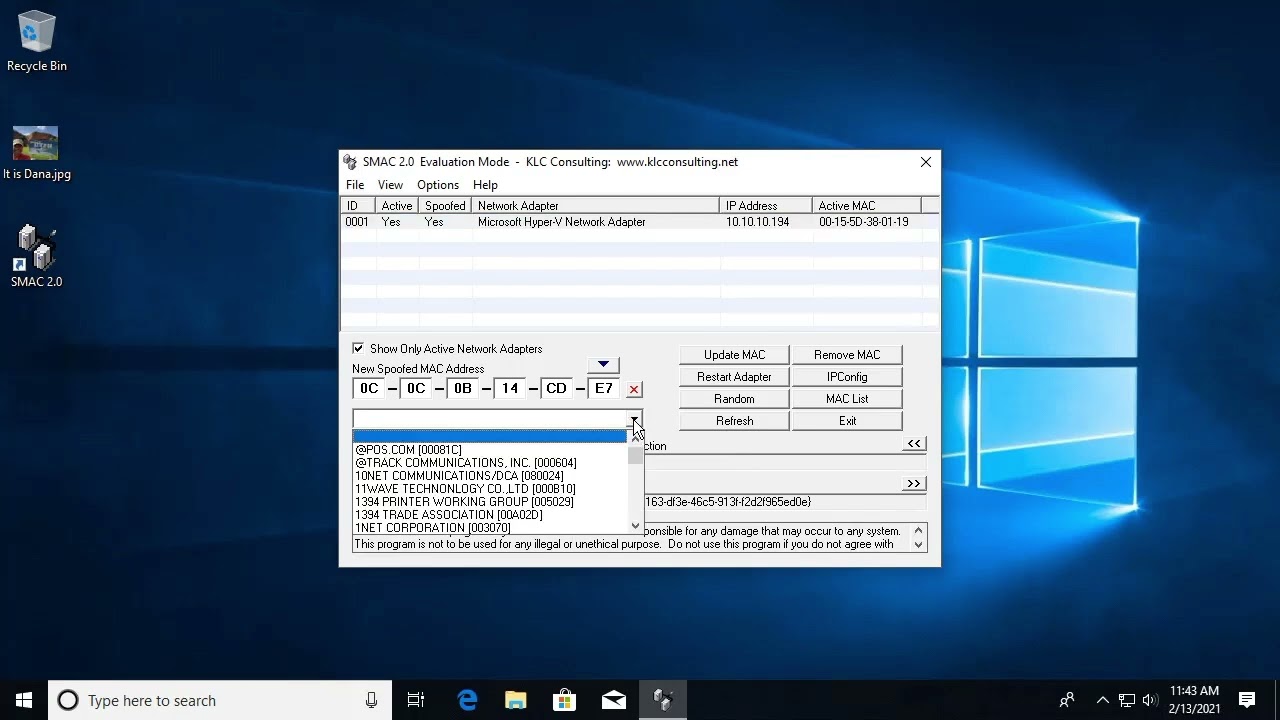Click the ID column header
The image size is (1280, 720).
point(358,206)
